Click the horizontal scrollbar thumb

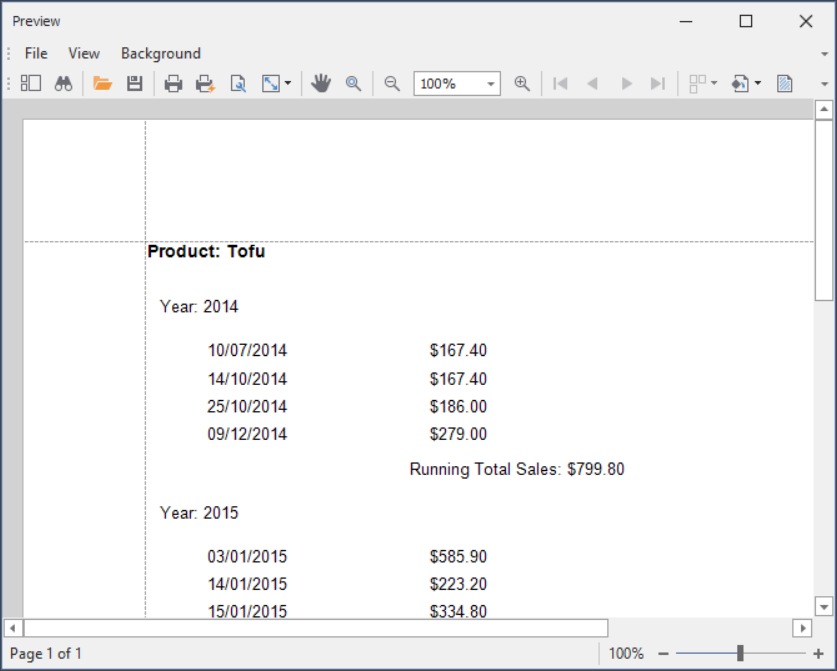click(x=315, y=628)
